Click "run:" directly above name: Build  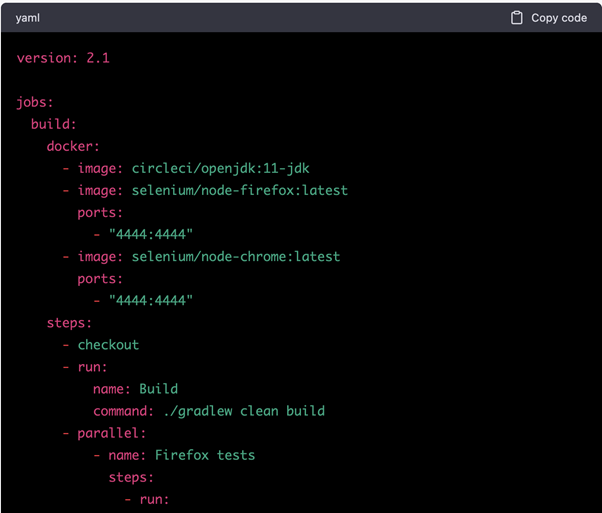(92, 367)
